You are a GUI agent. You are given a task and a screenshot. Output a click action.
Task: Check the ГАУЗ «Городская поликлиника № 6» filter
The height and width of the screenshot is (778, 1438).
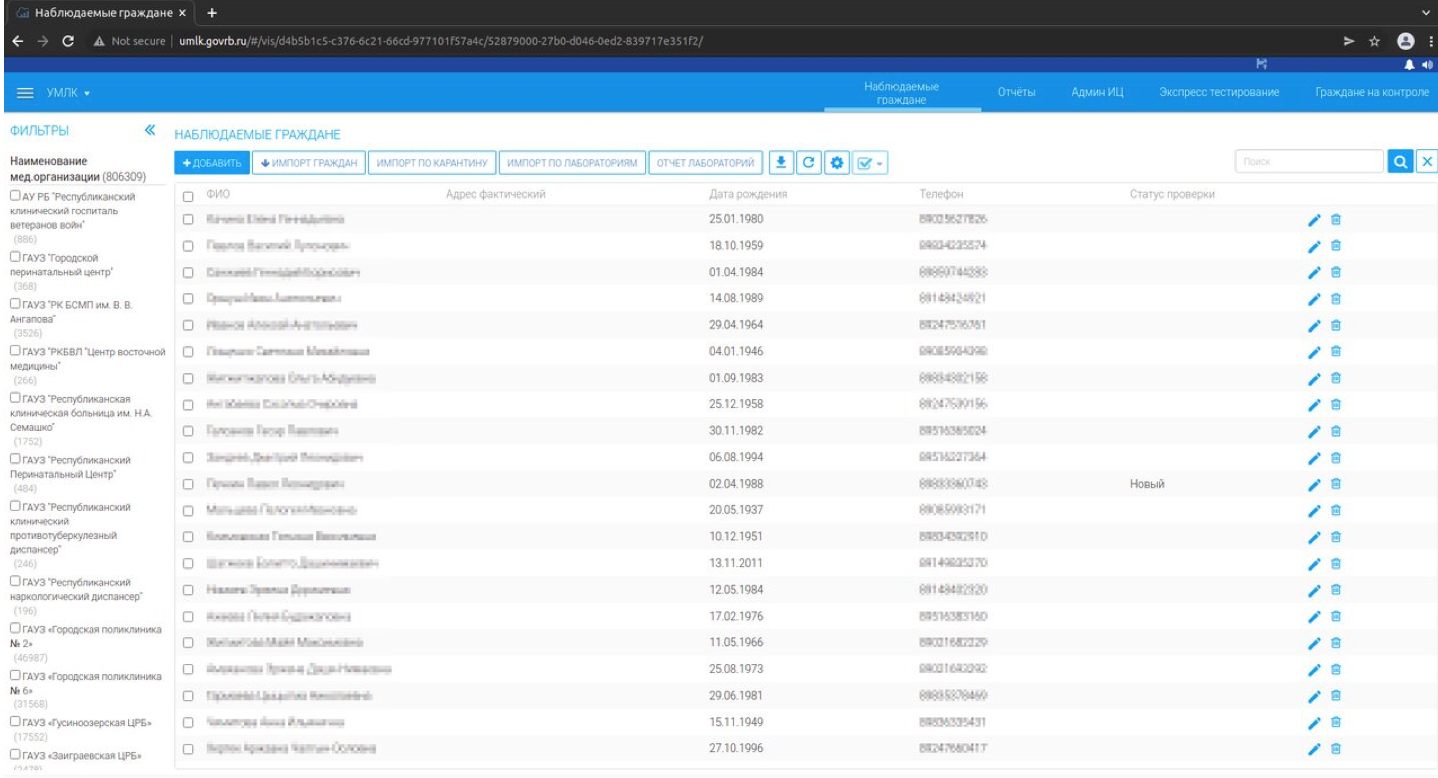[x=14, y=678]
